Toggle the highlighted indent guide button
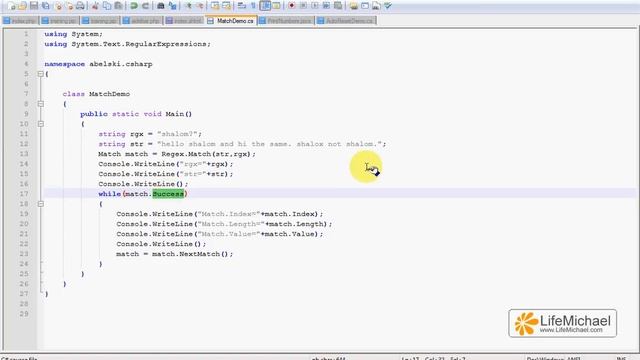The height and width of the screenshot is (360, 640). tap(265, 6)
